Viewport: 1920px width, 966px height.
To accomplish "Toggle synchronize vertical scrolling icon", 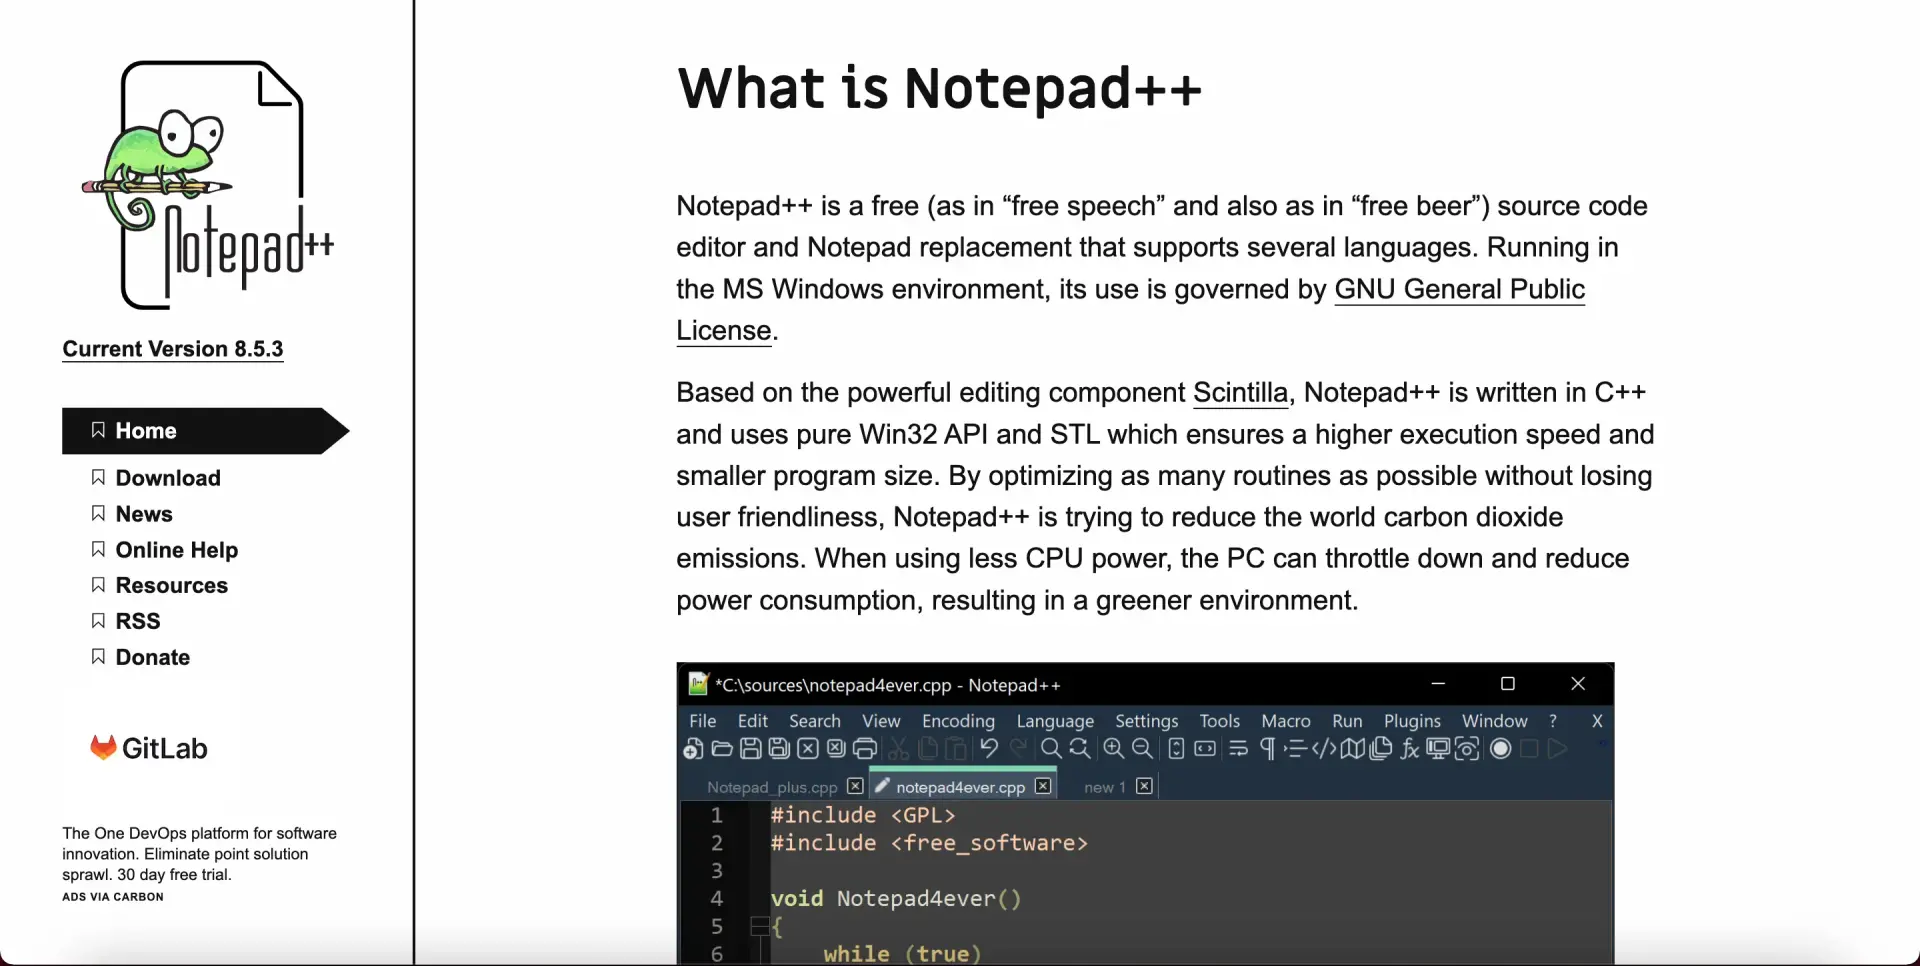I will point(1176,749).
